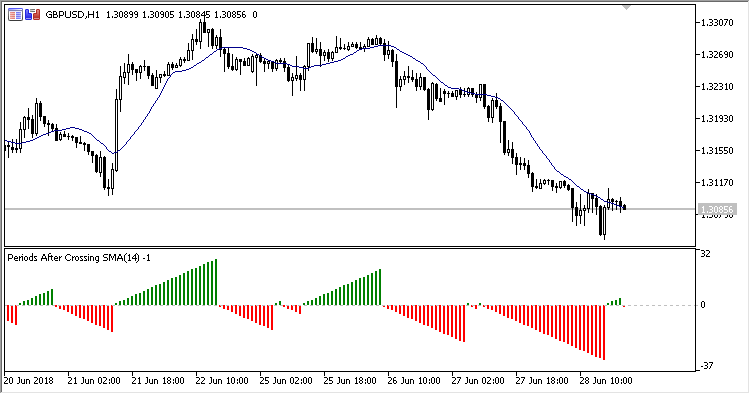The image size is (750, 394).
Task: Click the 25 Jun 02:00 time label
Action: pos(286,381)
